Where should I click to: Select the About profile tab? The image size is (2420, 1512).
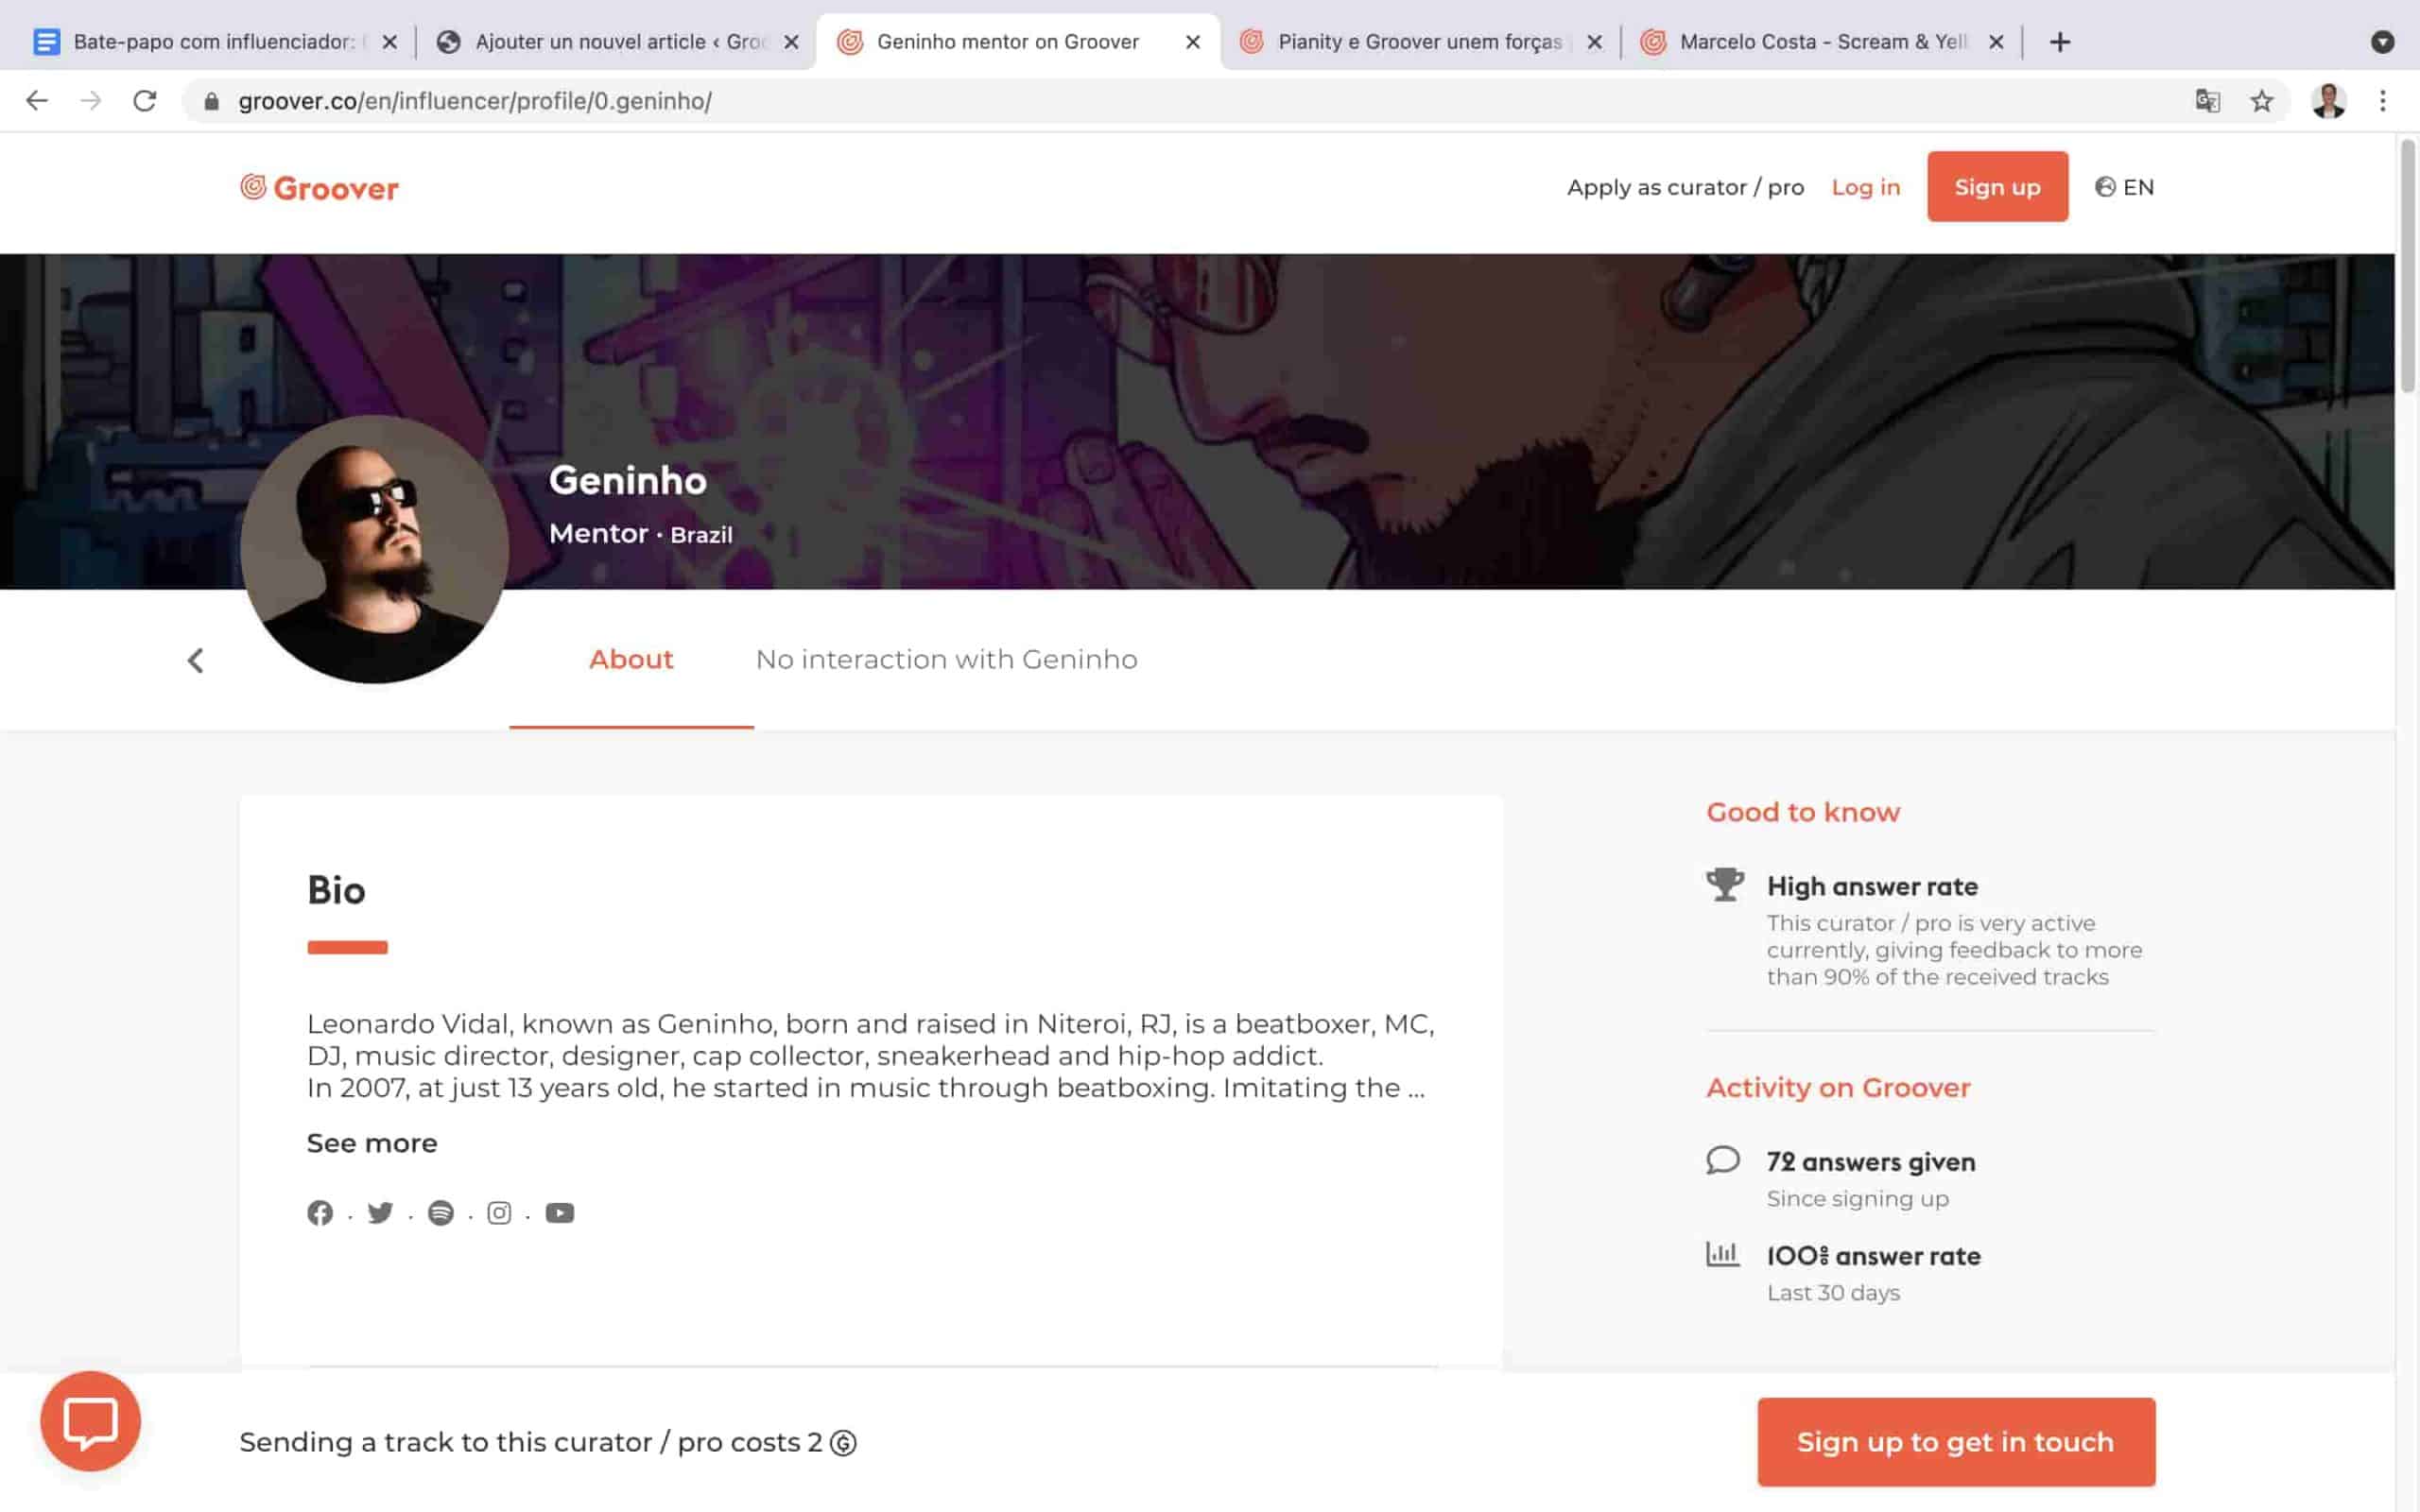pyautogui.click(x=631, y=660)
